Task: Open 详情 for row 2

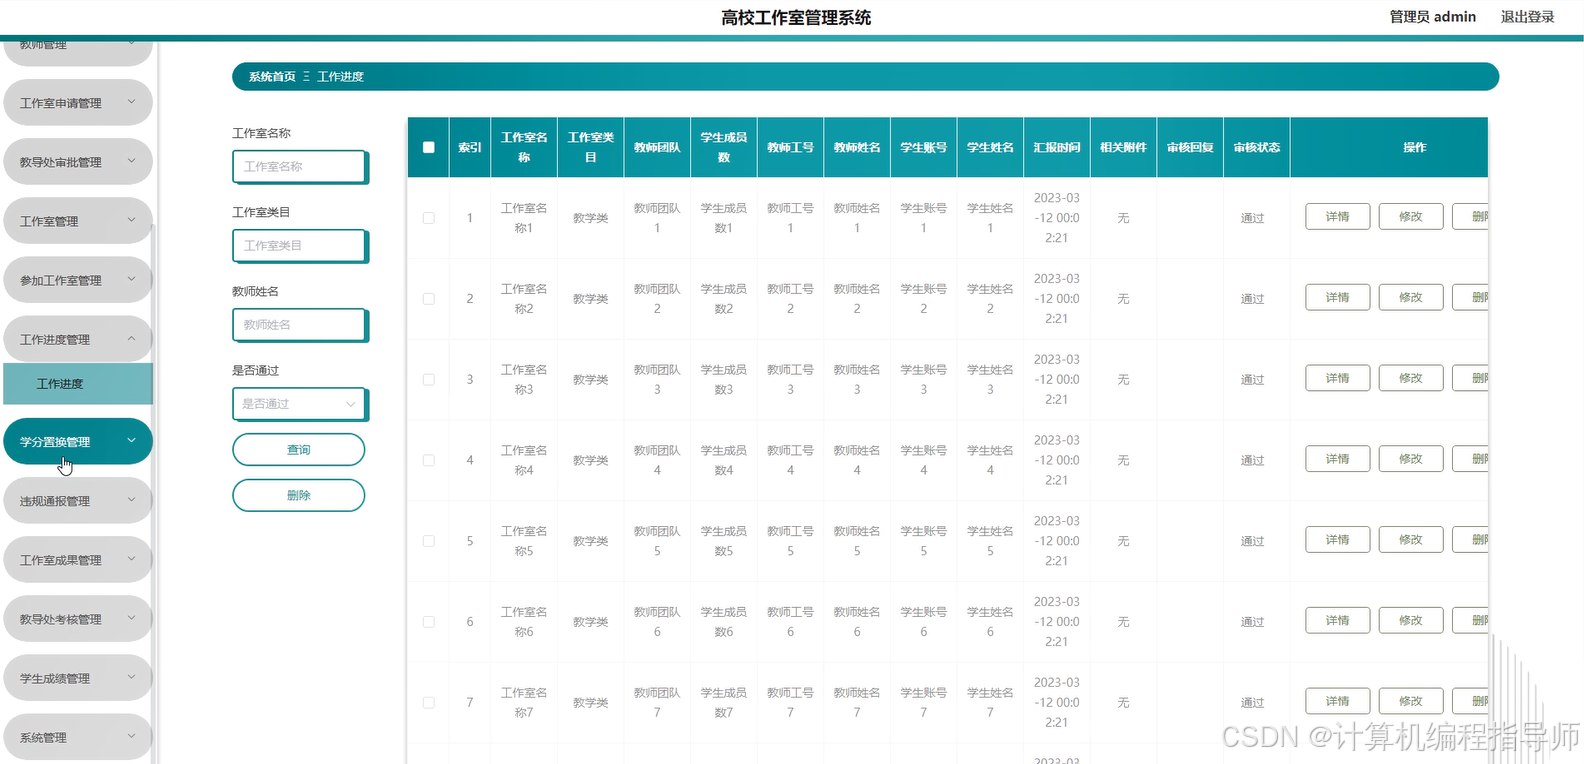Action: pyautogui.click(x=1337, y=298)
